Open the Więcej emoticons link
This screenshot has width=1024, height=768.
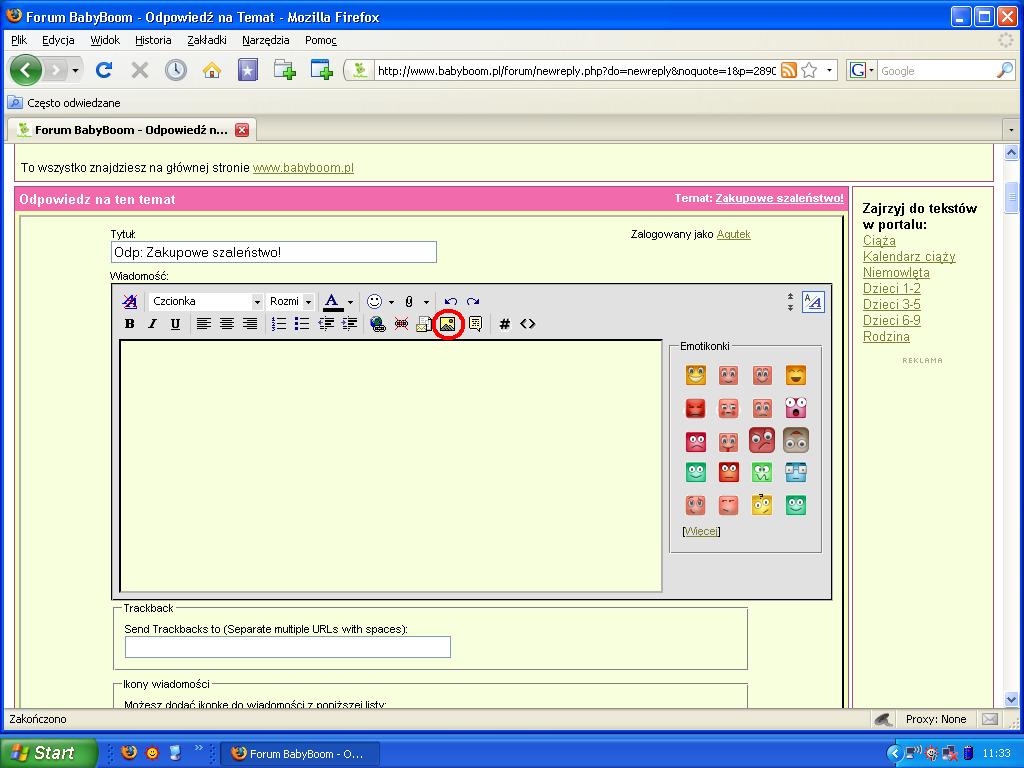click(x=701, y=531)
